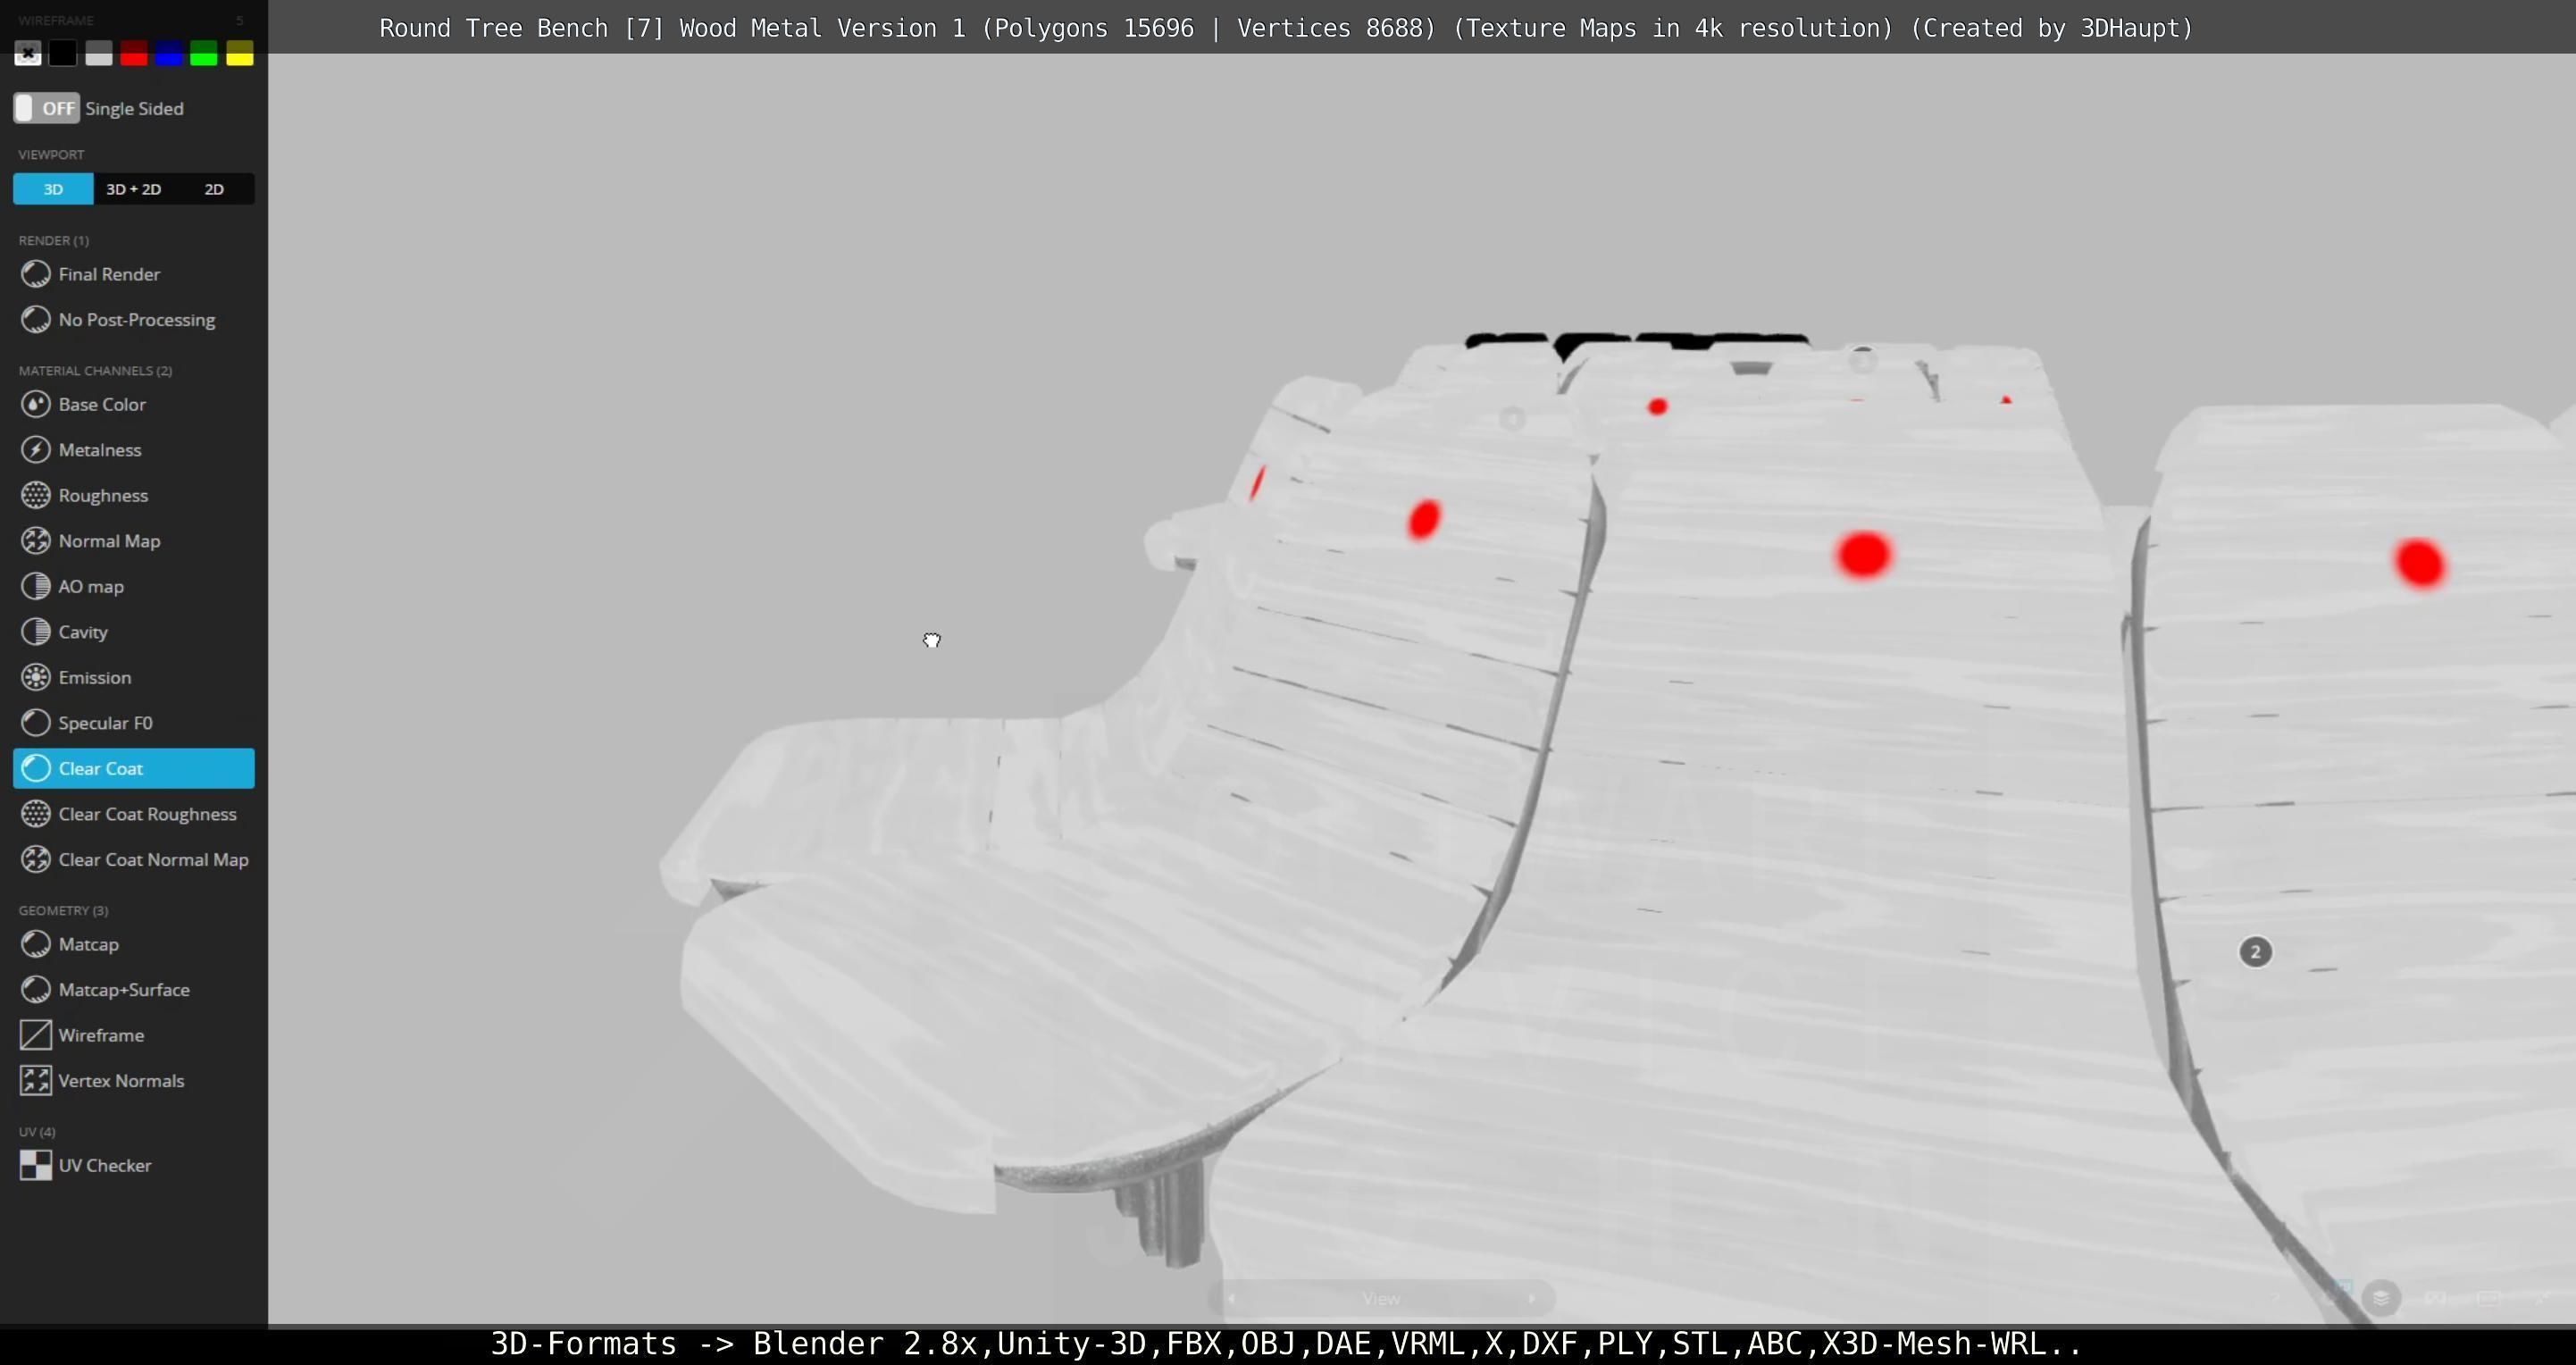Click annotation marker number 2

(x=2255, y=952)
